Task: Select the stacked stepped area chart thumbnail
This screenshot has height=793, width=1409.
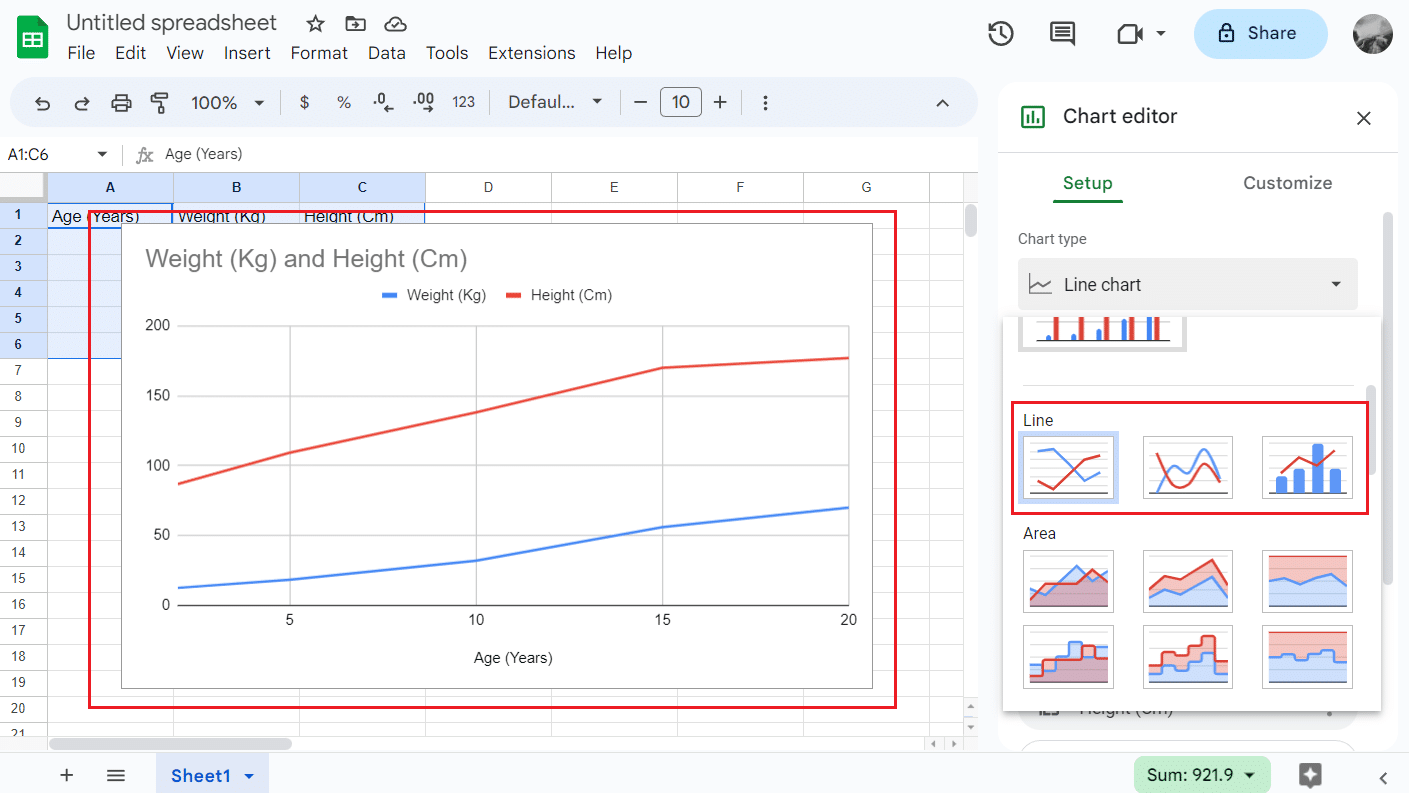Action: click(x=1188, y=657)
